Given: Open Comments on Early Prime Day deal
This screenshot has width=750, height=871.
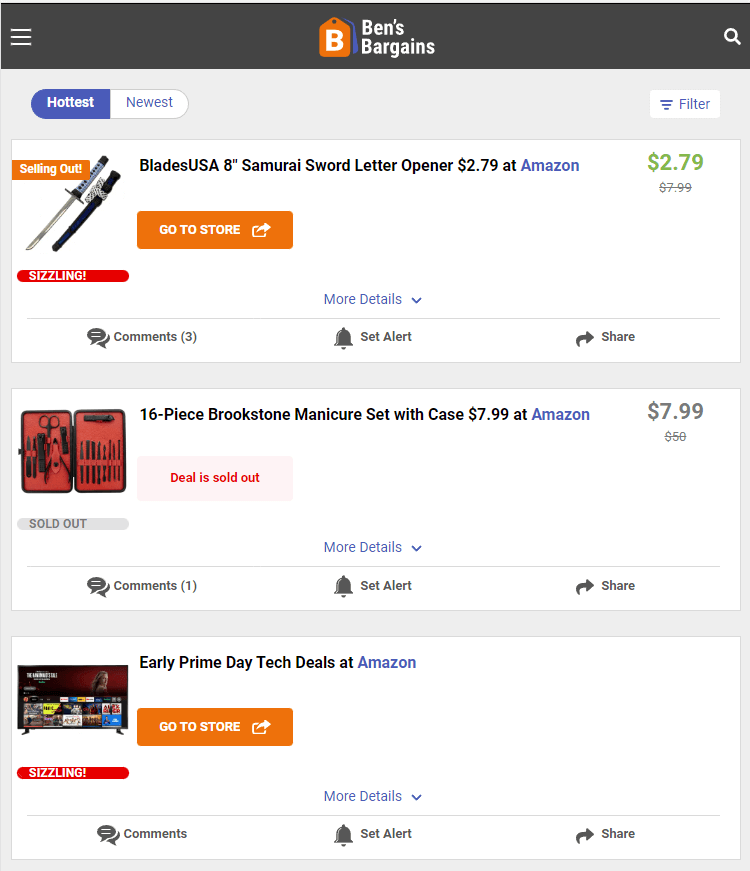Looking at the screenshot, I should 142,834.
